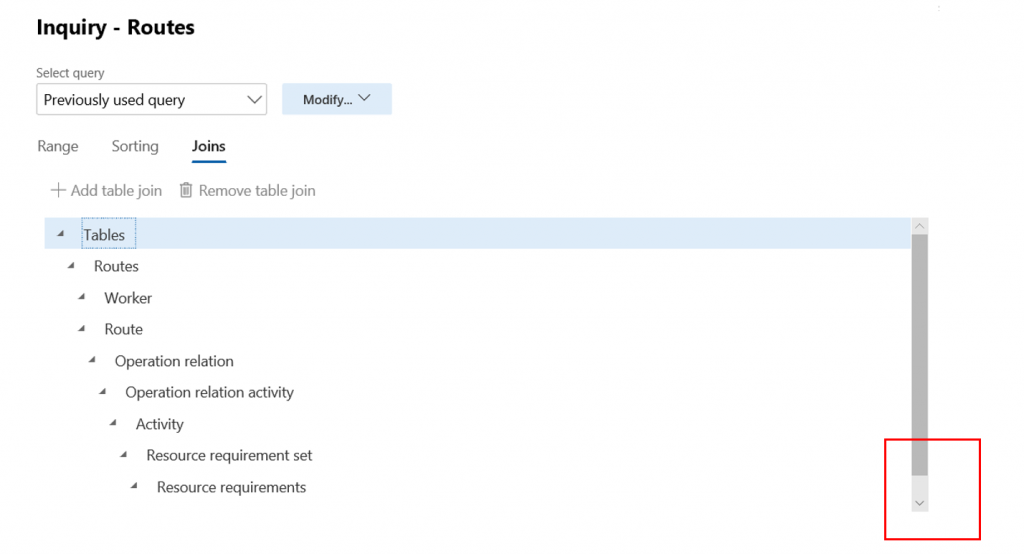Collapse the Routes tree node
Viewport: 1024px width, 554px height.
[71, 265]
